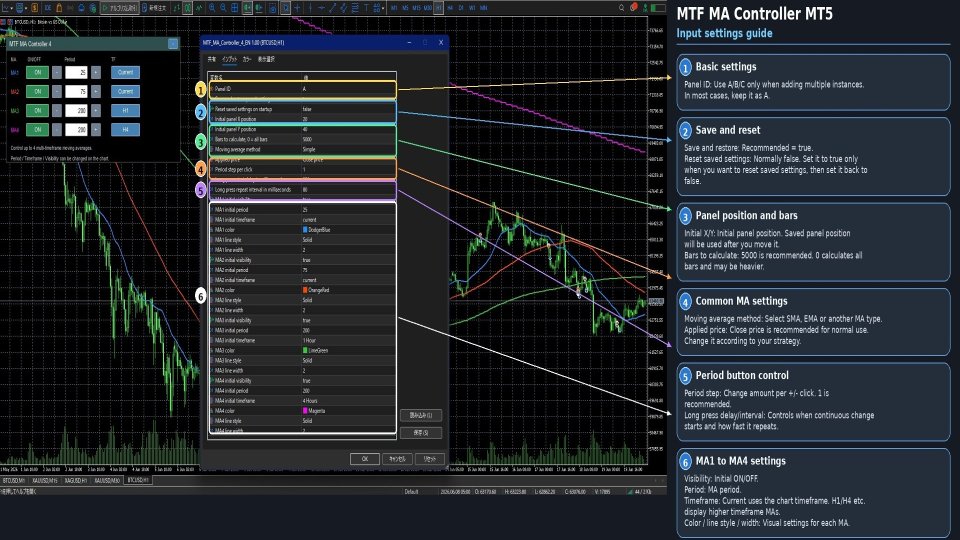Collapse the MTF MA Controller 4 panel

173,43
